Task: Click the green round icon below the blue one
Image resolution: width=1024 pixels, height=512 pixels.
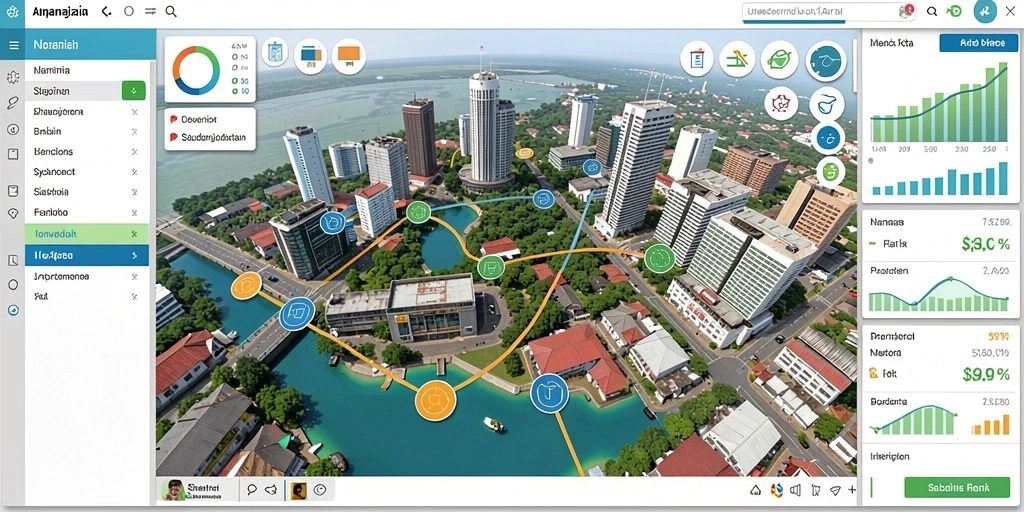Action: 831,172
